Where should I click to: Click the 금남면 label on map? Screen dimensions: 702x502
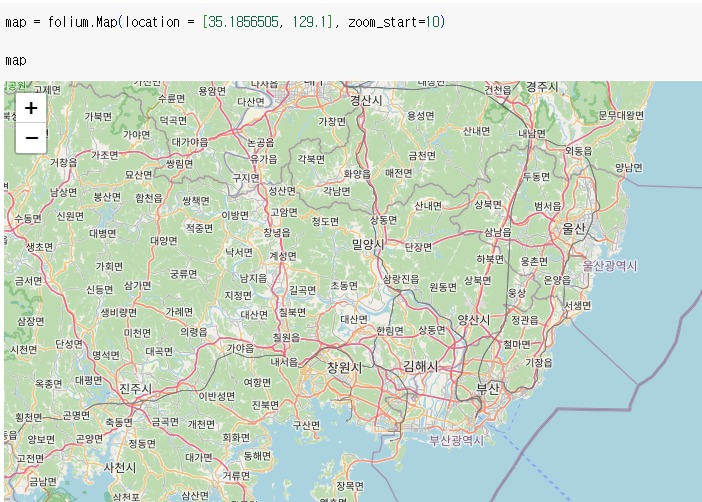click(43, 481)
